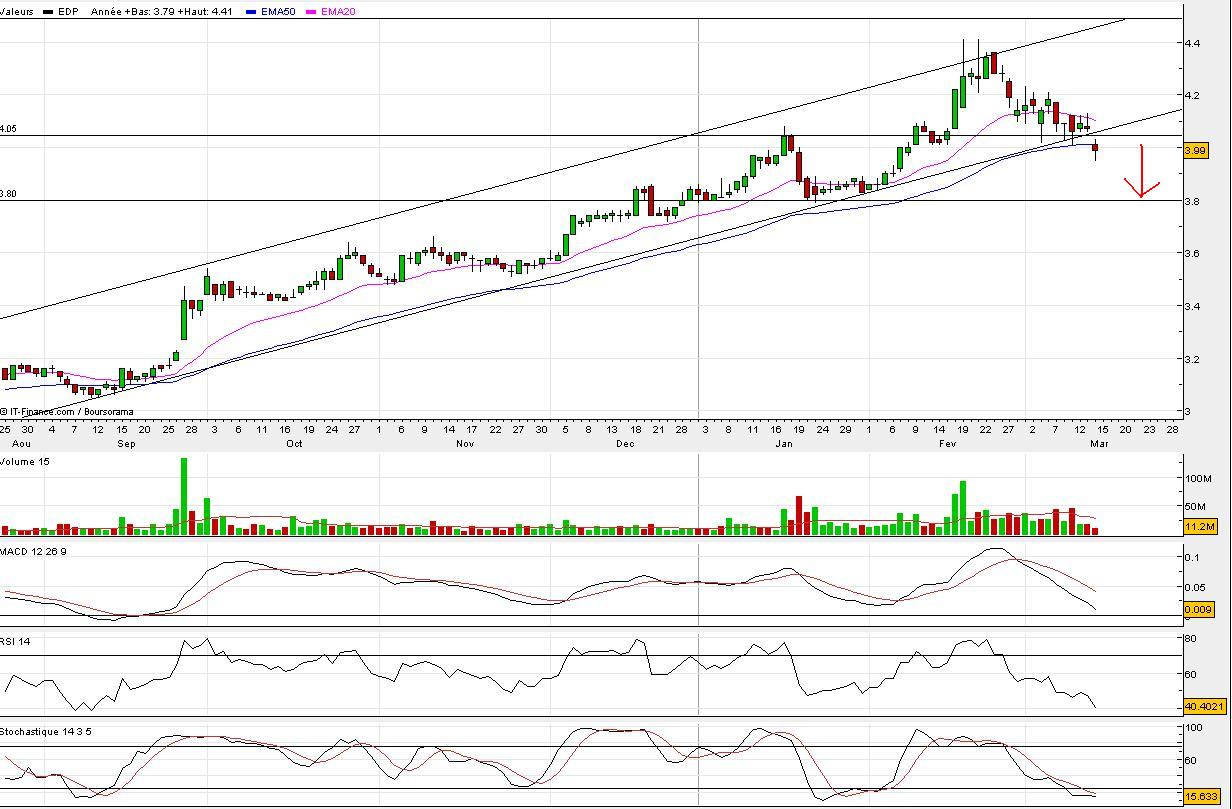Click the blue EMA50 legend swatch
This screenshot has width=1232, height=809.
[x=251, y=11]
